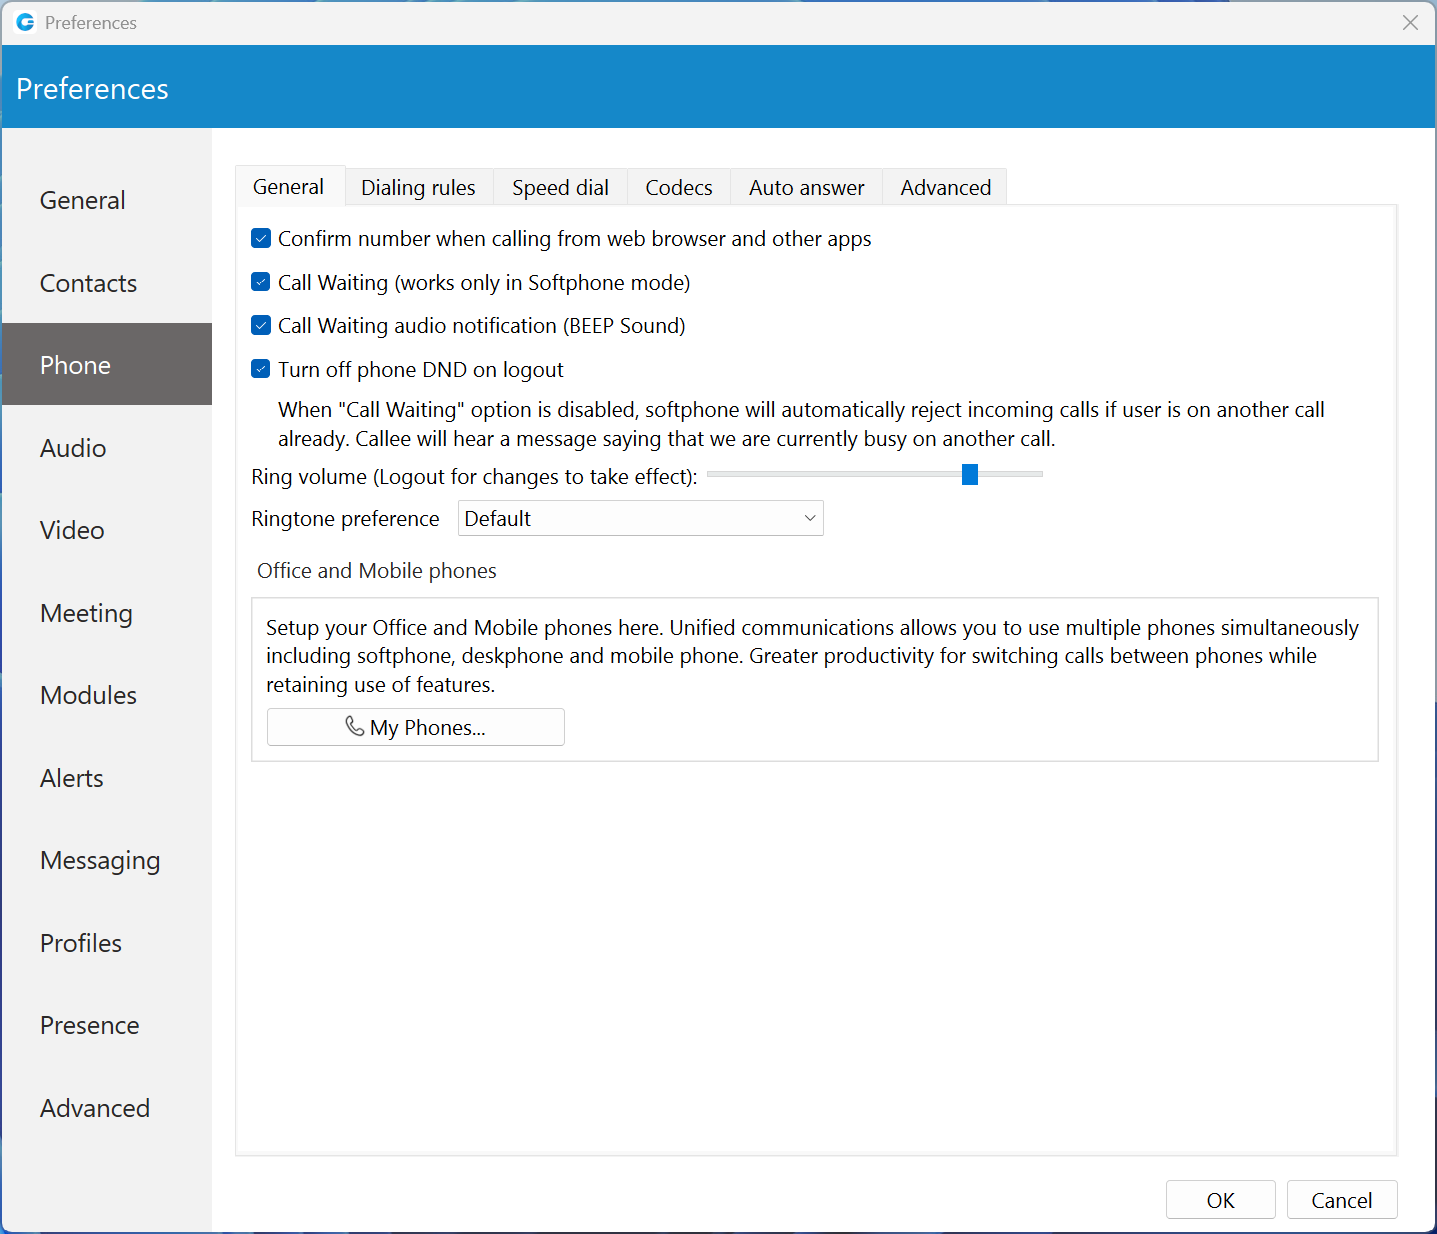Adjust the Ring volume slider

[x=969, y=474]
